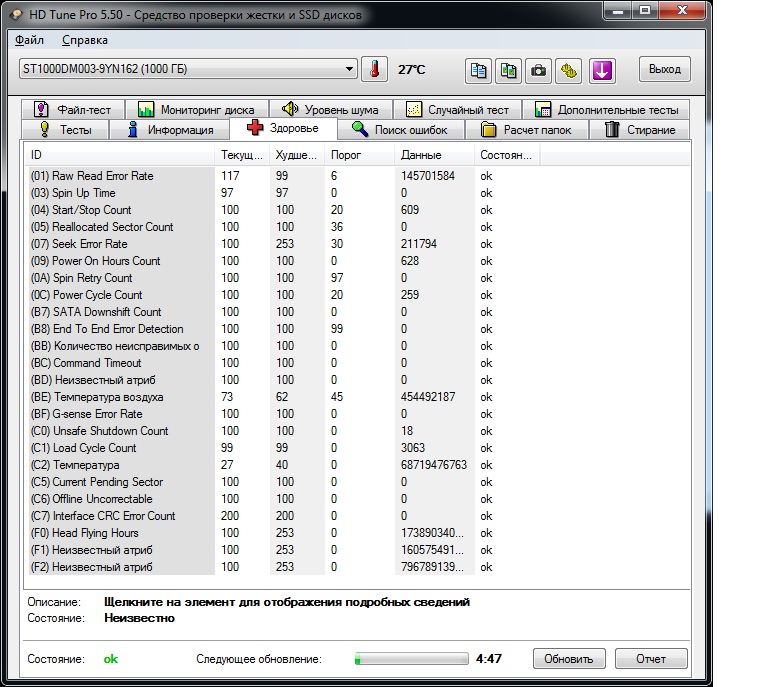Click the 27°C temperature readout
The image size is (768, 687).
[x=411, y=70]
